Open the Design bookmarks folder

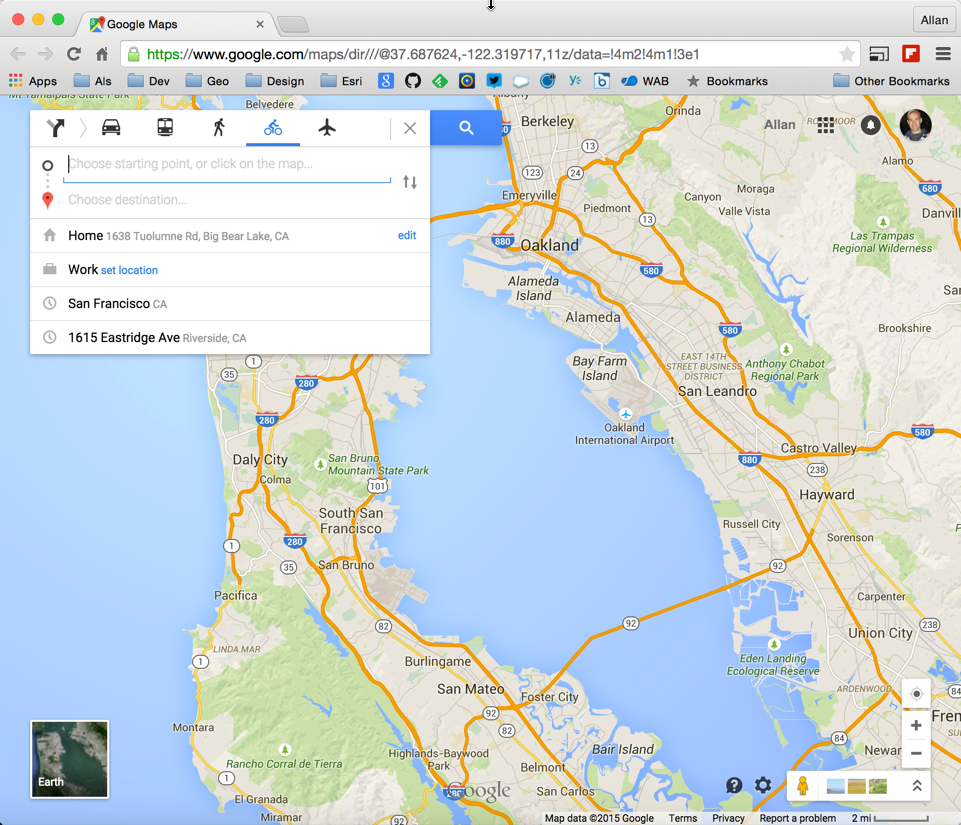tap(275, 81)
